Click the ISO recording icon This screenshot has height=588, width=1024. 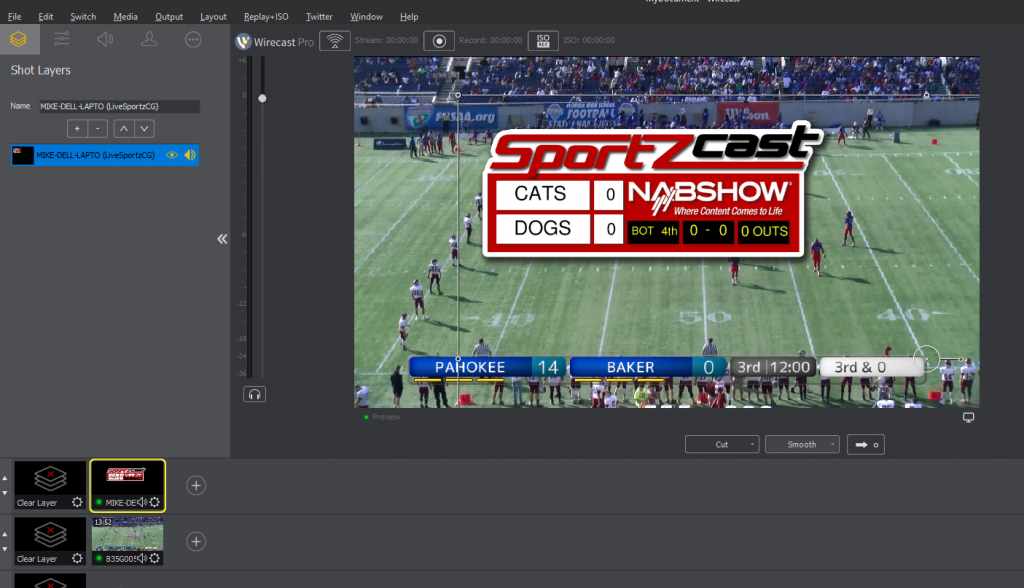point(541,41)
